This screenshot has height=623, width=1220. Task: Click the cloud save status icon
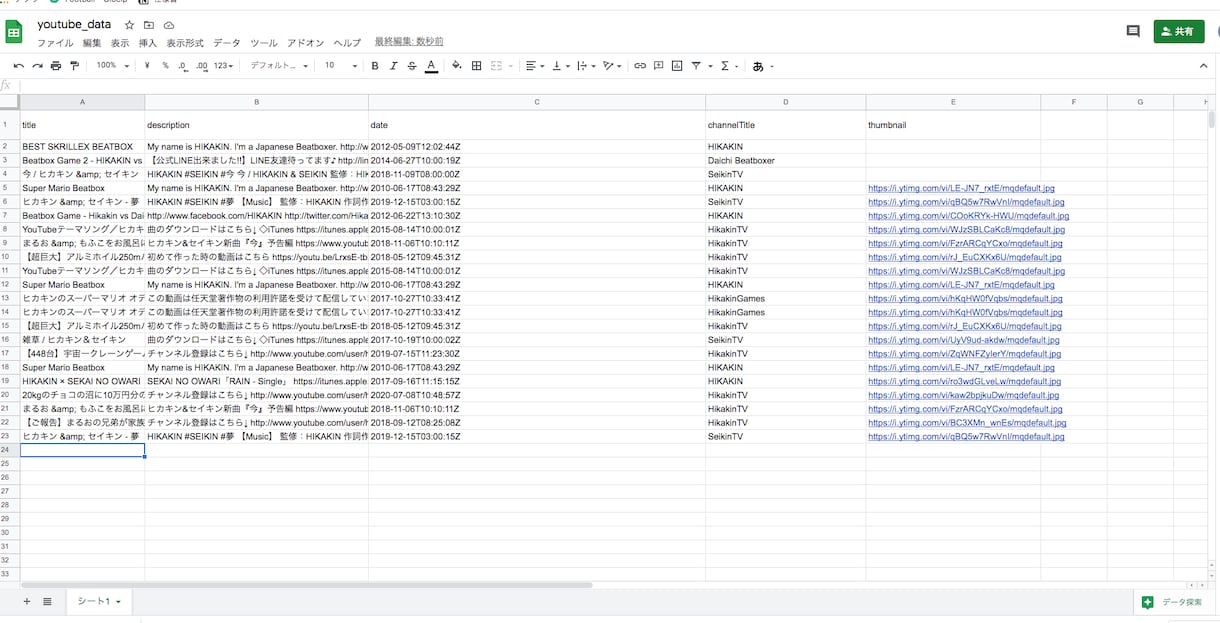click(x=169, y=25)
